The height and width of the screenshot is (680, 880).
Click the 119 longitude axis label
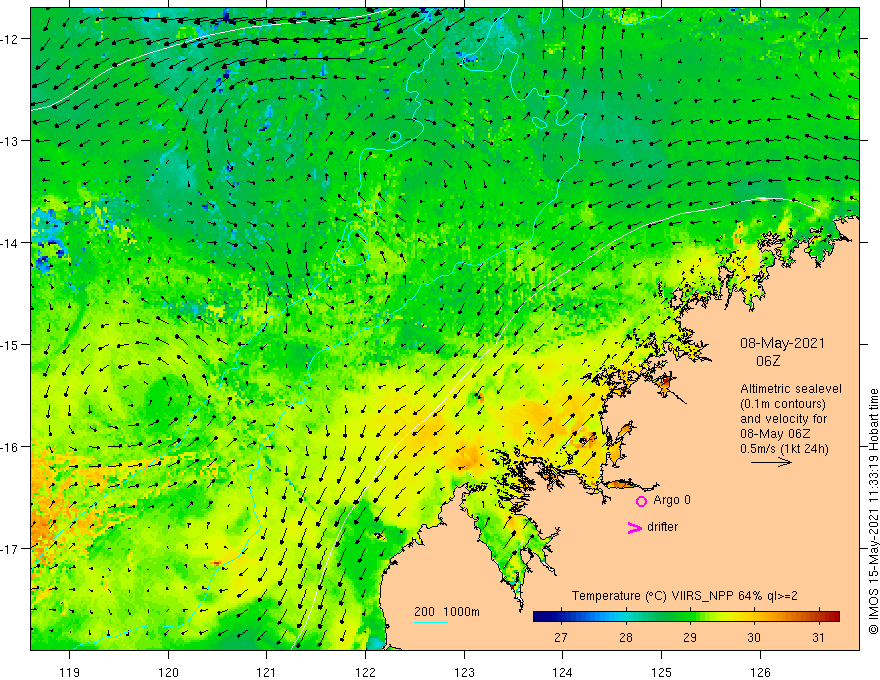click(70, 672)
